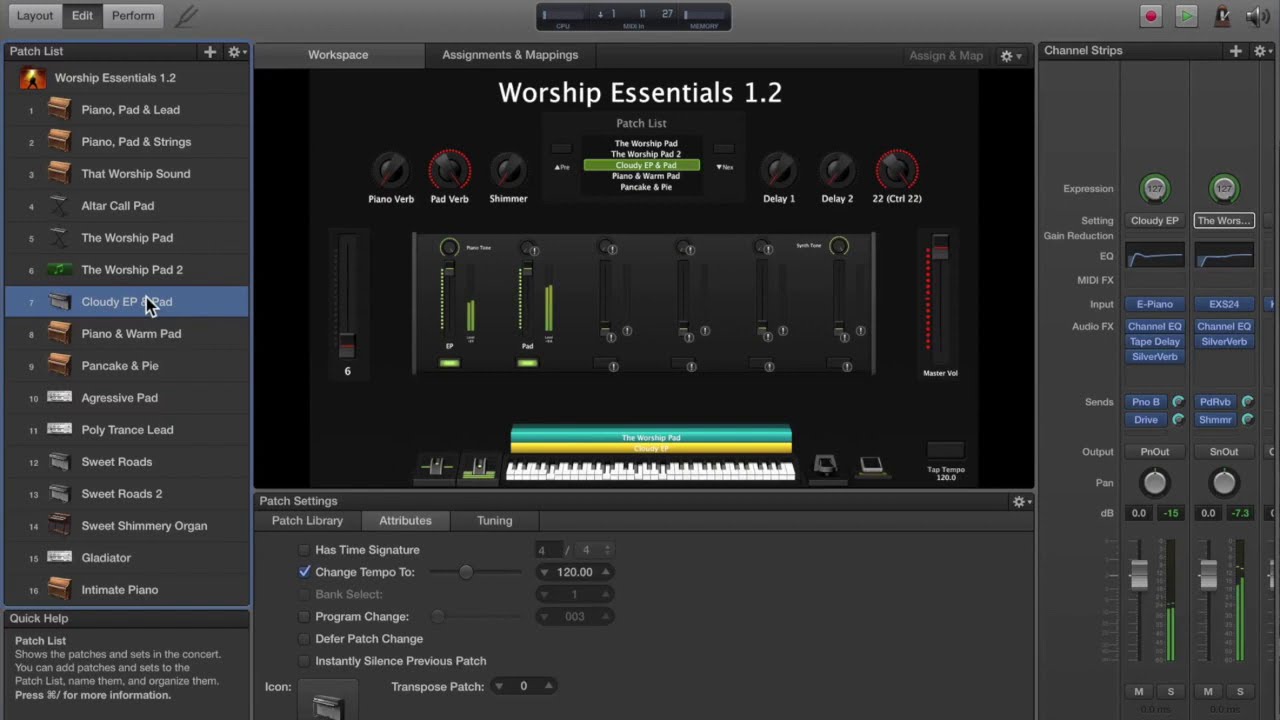Open the PnOut output menu
1280x720 pixels.
[x=1154, y=452]
